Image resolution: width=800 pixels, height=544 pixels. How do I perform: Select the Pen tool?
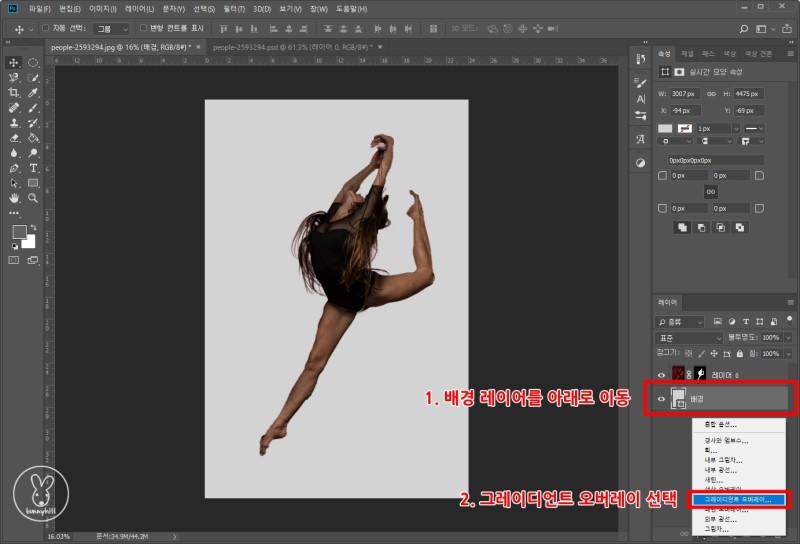[14, 168]
